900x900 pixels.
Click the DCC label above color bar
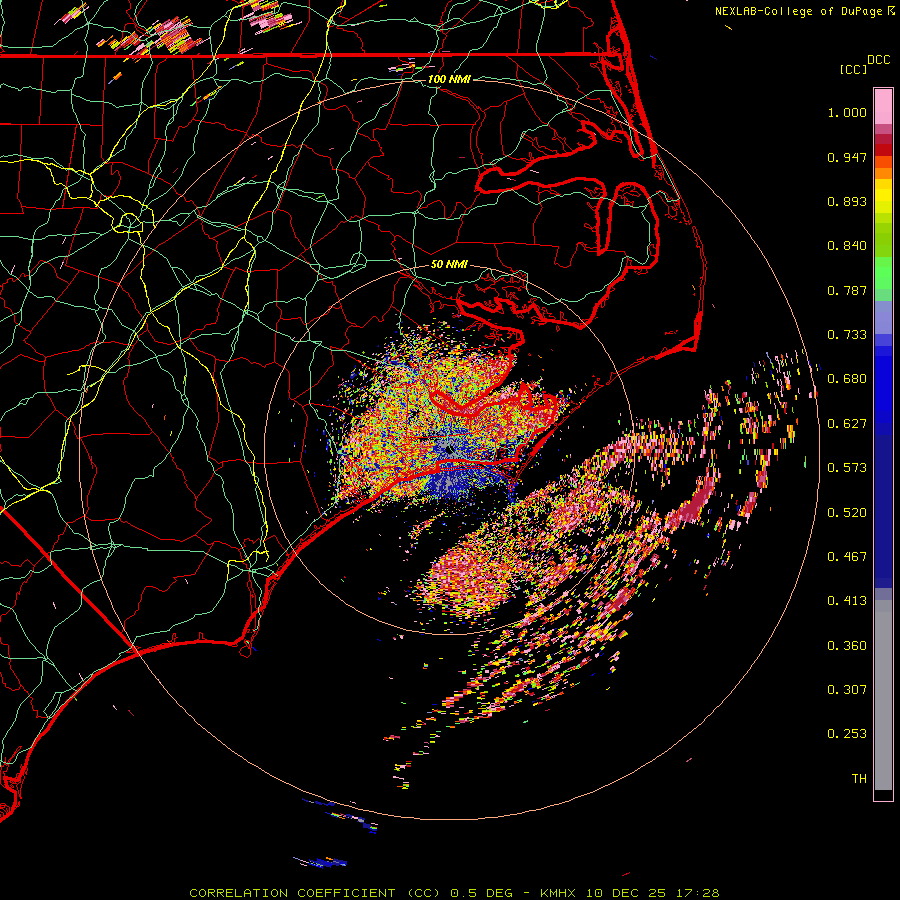pyautogui.click(x=879, y=60)
